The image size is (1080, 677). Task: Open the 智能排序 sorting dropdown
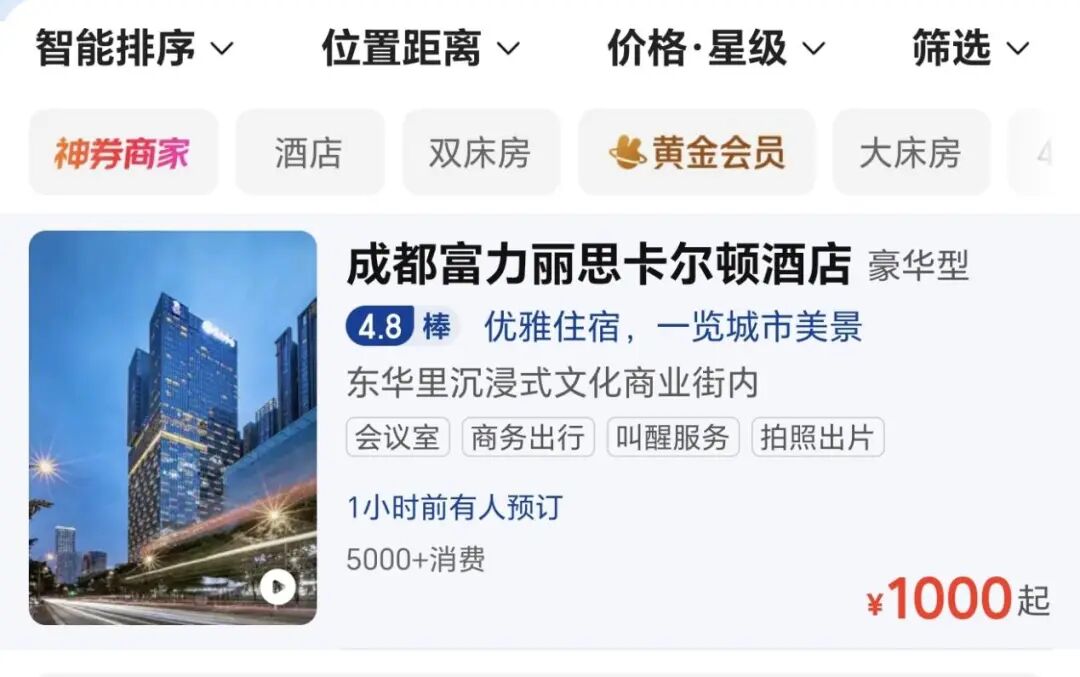(x=134, y=48)
